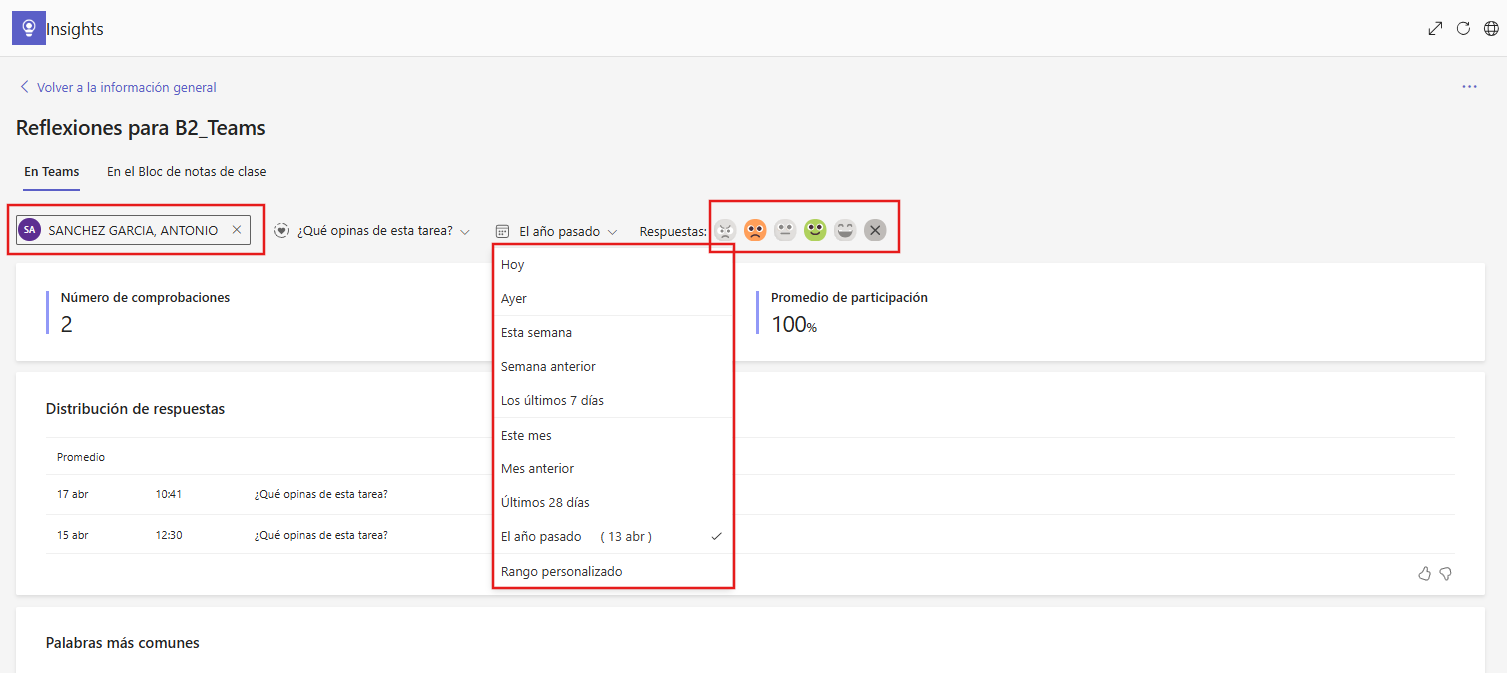Switch to the En Teams tab
The height and width of the screenshot is (673, 1507).
52,171
